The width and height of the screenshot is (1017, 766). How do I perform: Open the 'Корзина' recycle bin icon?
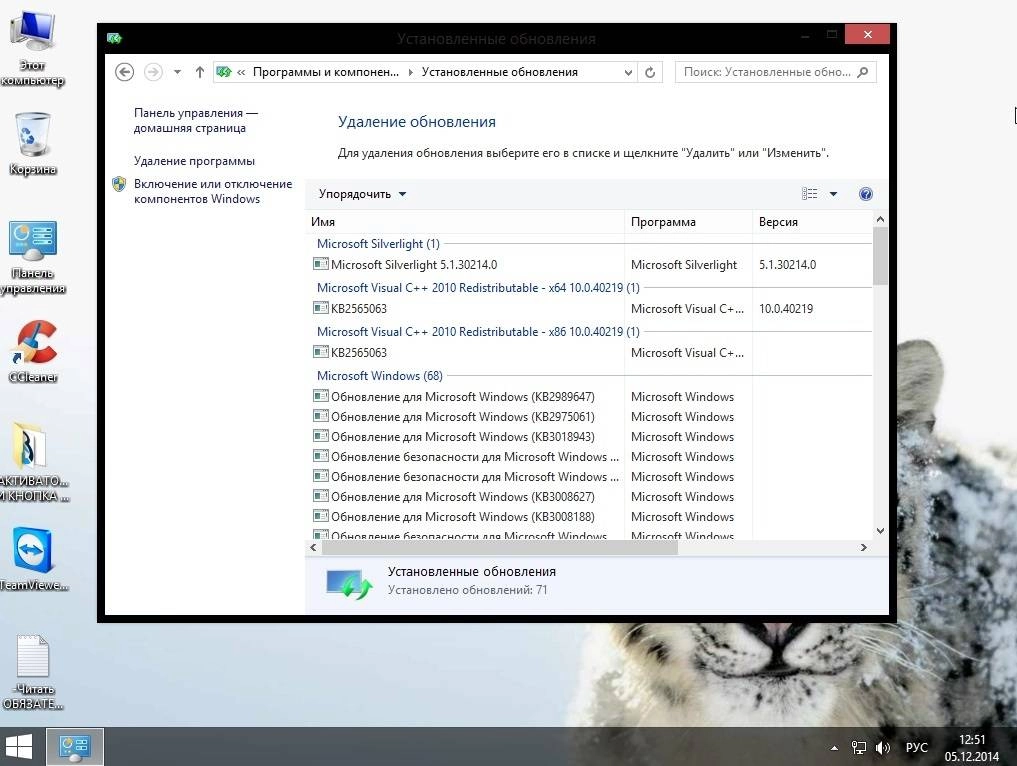[32, 144]
